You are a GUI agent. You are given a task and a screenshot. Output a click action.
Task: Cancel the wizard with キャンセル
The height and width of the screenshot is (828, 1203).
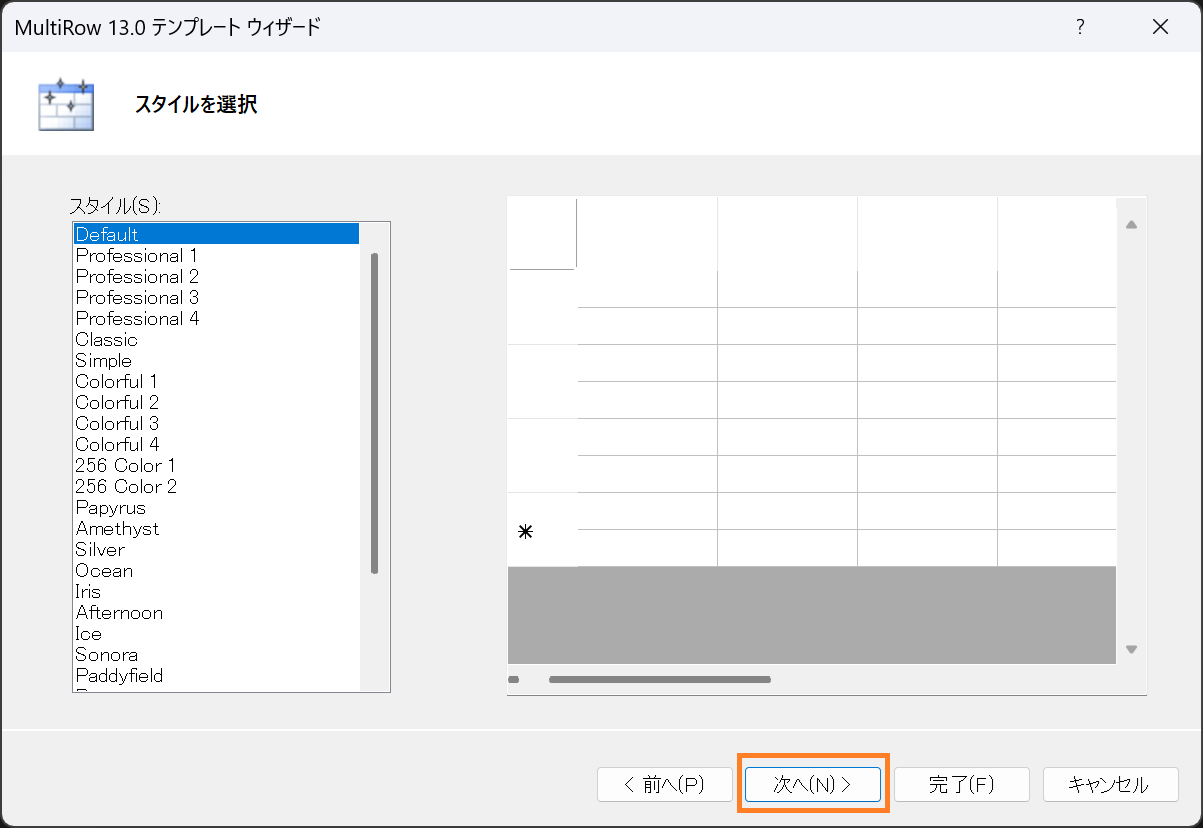1110,784
